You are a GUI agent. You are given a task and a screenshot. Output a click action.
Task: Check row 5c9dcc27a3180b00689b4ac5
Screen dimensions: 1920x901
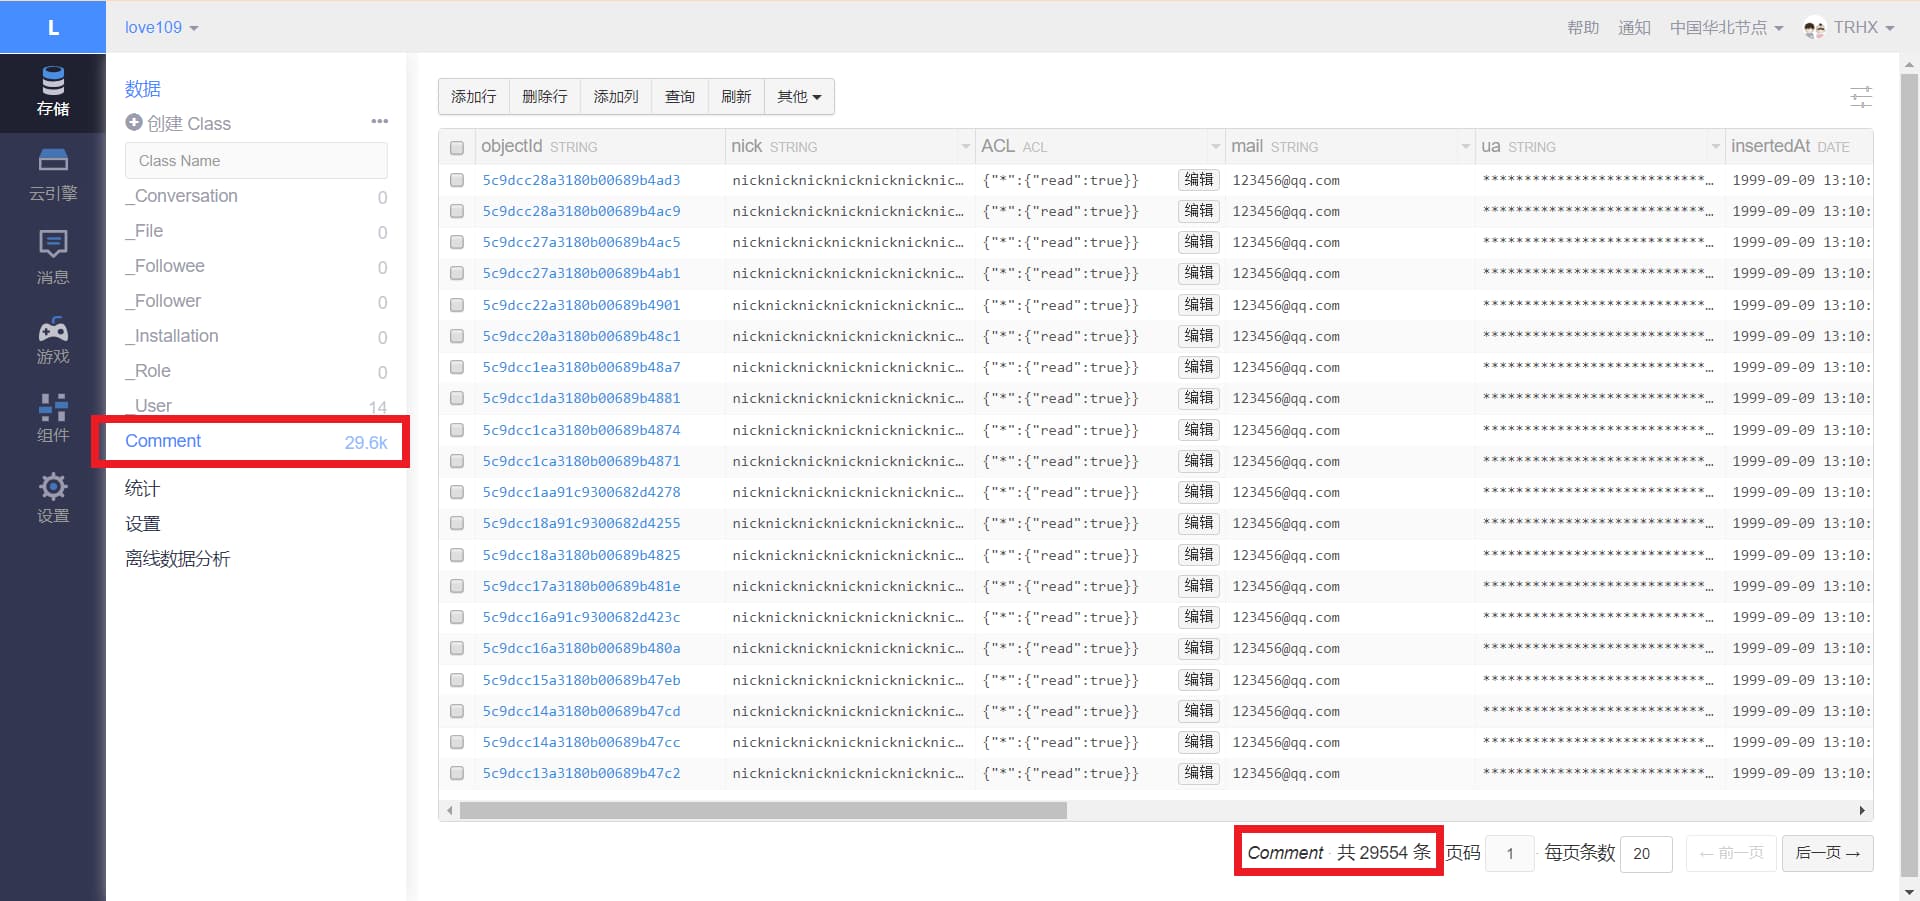[x=457, y=242]
